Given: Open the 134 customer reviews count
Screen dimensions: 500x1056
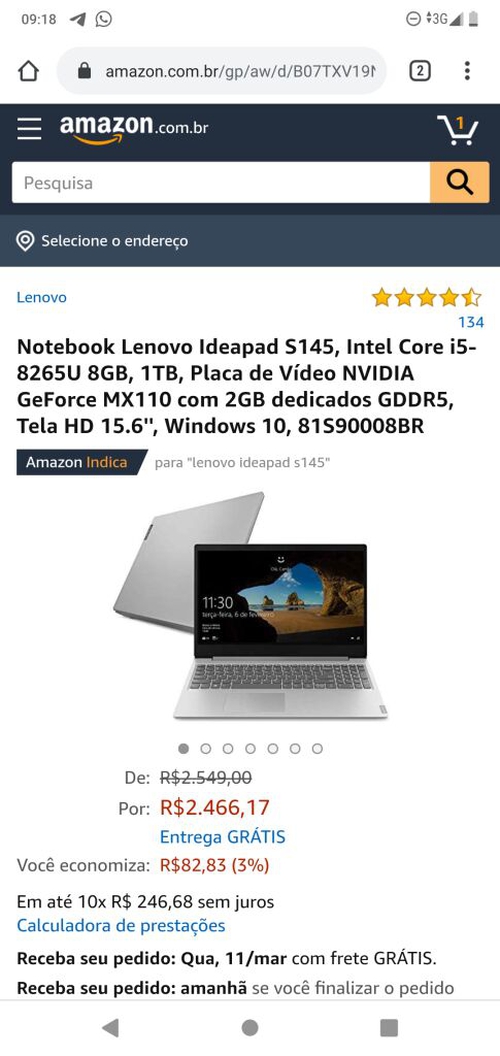Looking at the screenshot, I should tap(471, 323).
